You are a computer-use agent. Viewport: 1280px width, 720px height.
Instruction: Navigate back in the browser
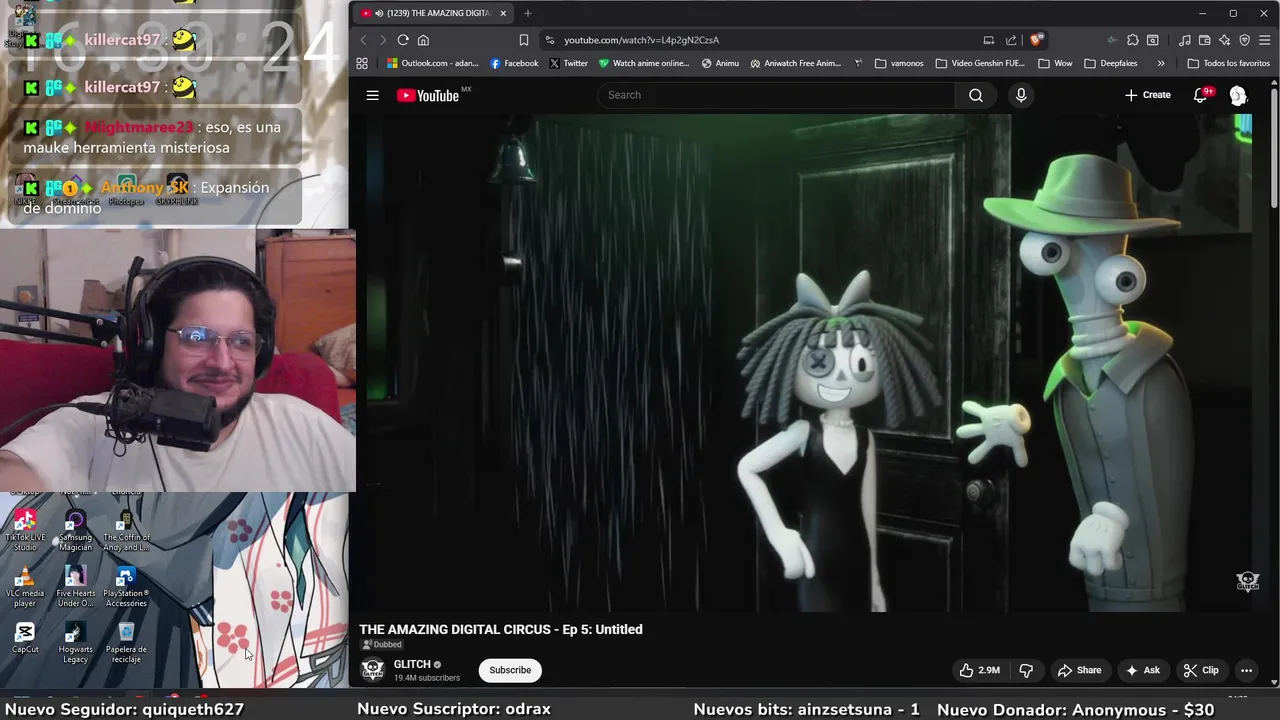(363, 40)
